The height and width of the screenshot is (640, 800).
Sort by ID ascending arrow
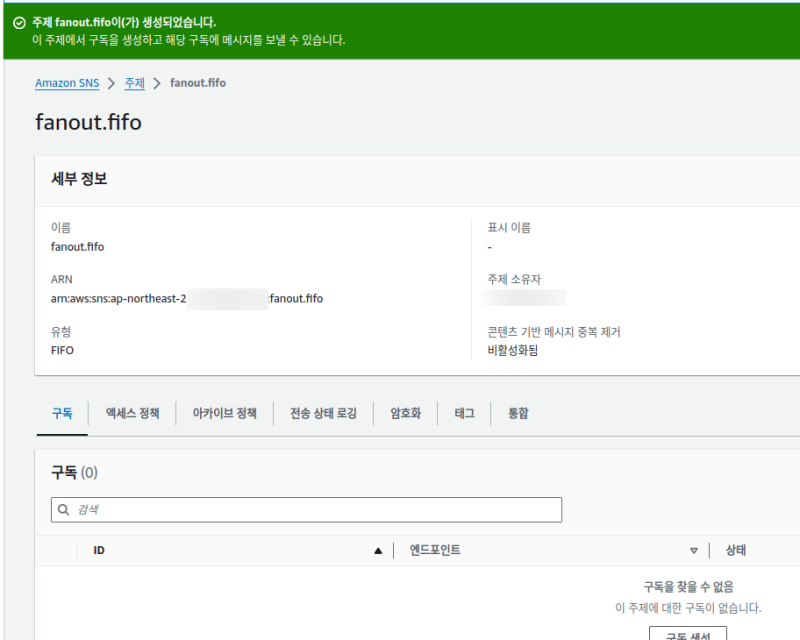(378, 551)
